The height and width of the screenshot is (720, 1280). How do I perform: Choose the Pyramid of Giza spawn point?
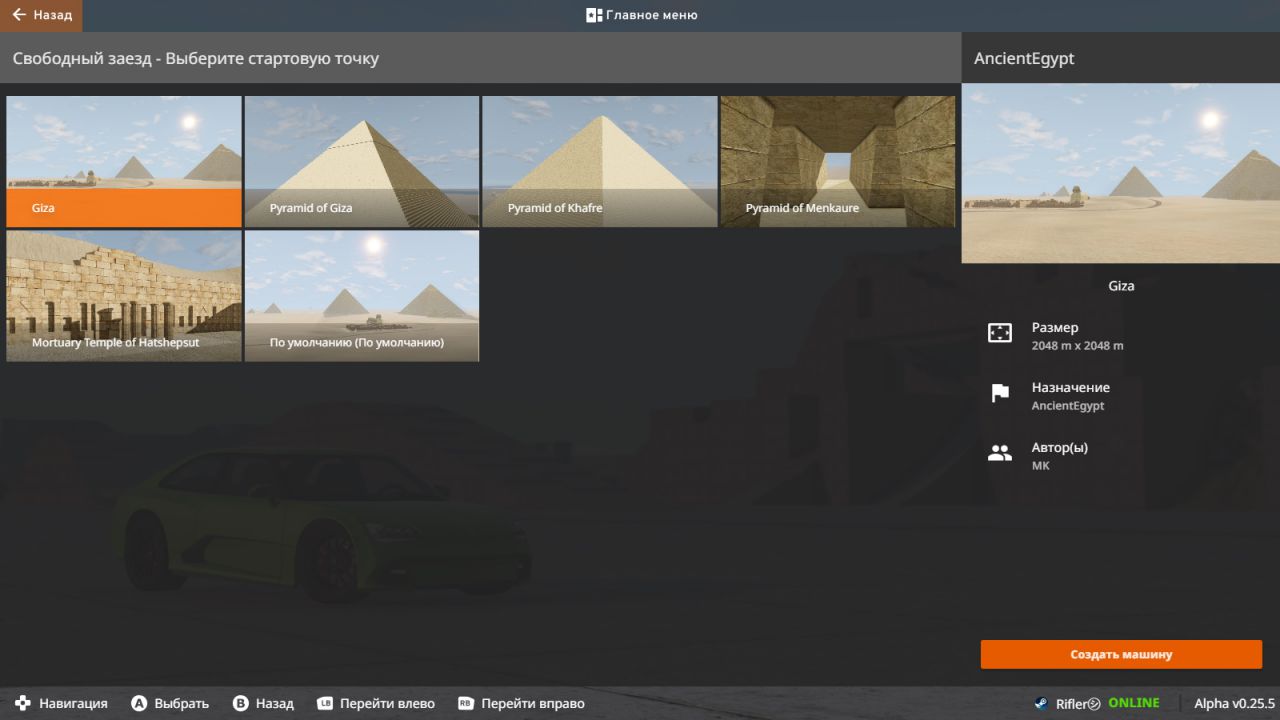(362, 161)
